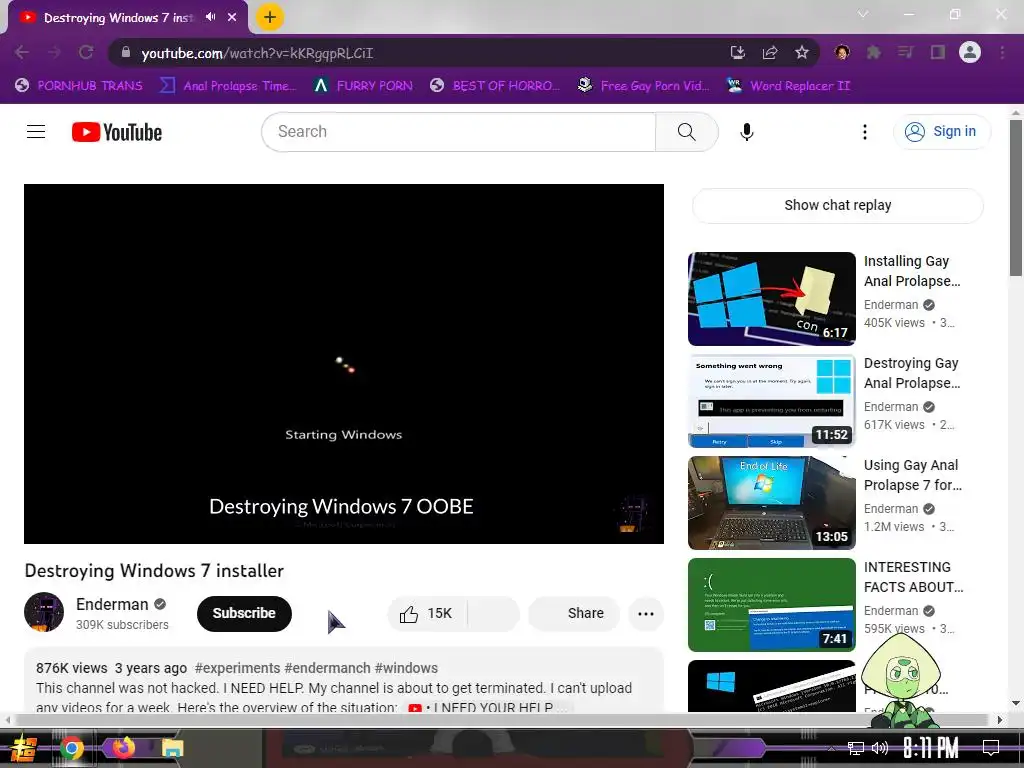The image size is (1024, 768).
Task: Click the address bar URL
Action: tap(257, 53)
